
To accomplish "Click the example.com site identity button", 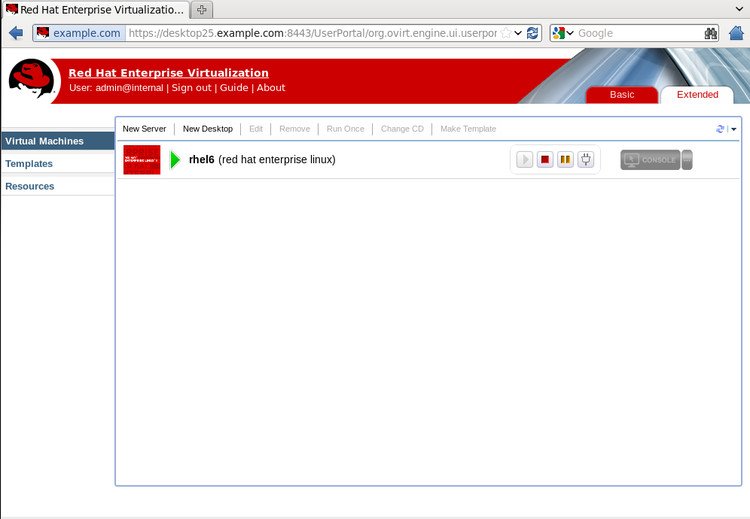I will pyautogui.click(x=79, y=33).
